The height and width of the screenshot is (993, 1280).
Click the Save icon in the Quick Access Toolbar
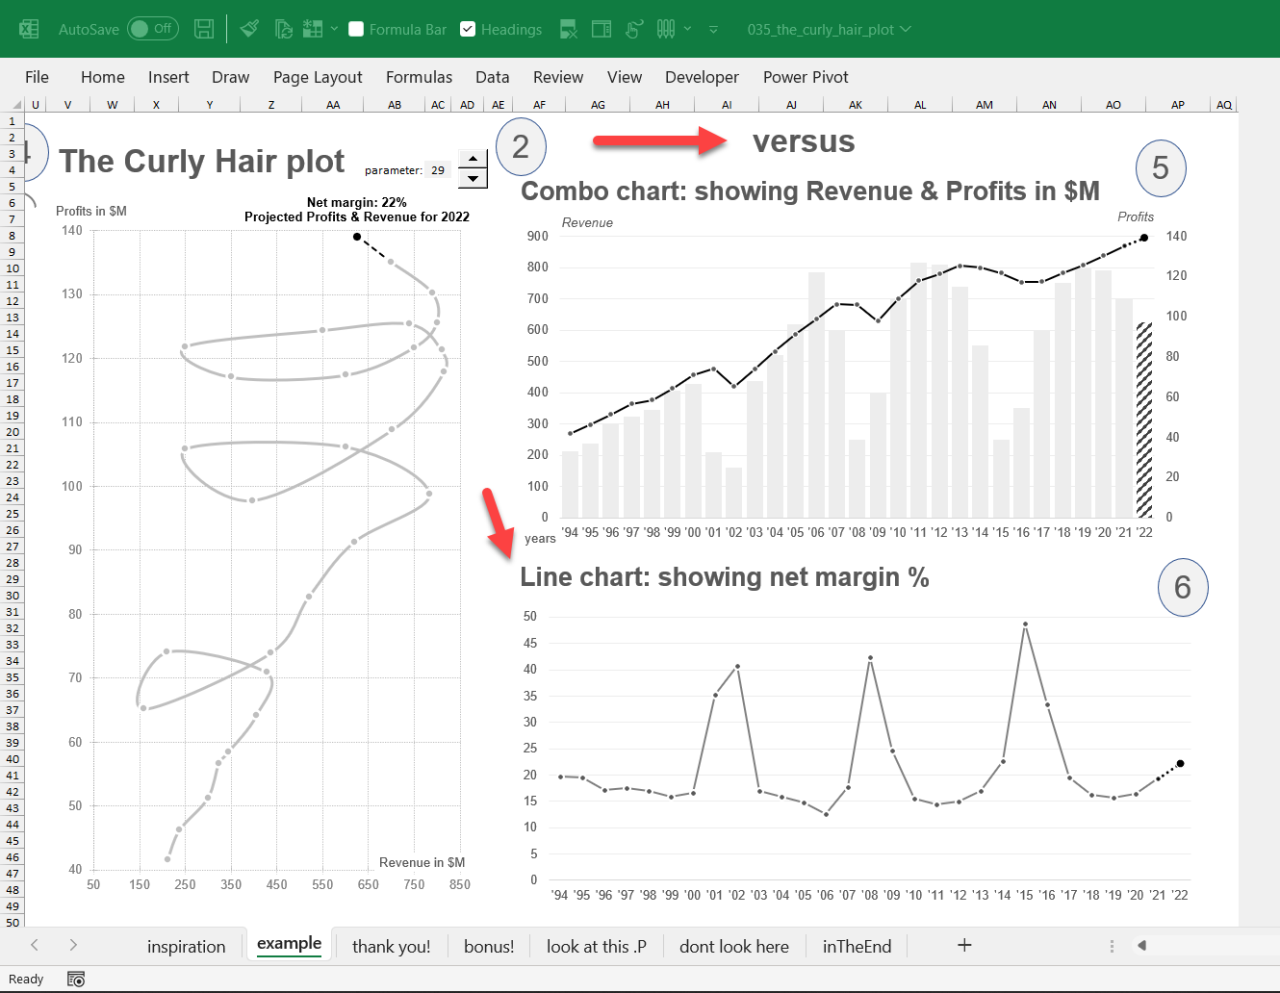coord(204,29)
